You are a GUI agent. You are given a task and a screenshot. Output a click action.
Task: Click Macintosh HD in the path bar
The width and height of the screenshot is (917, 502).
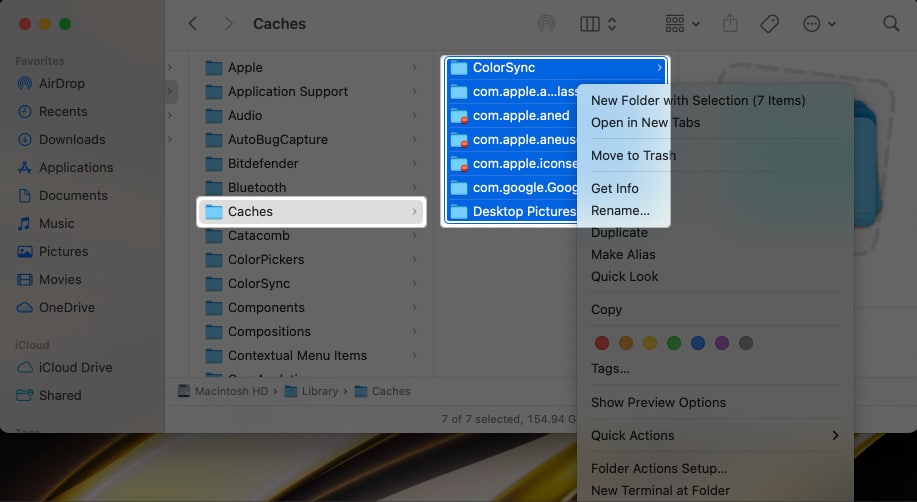pos(223,391)
